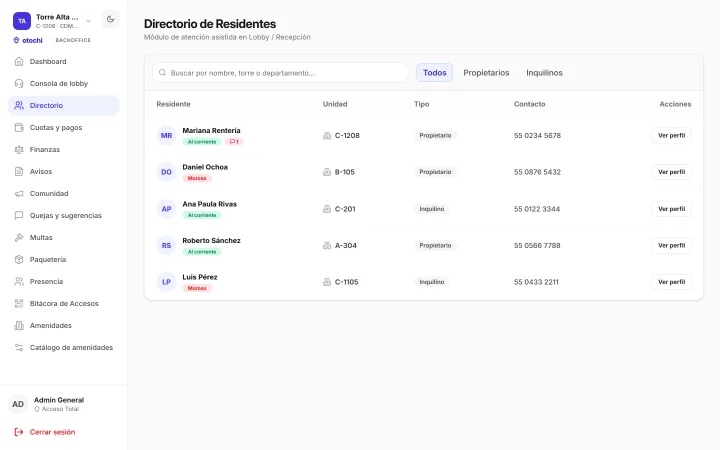Expand the Torre Alta building selector chevron
Image resolution: width=720 pixels, height=450 pixels.
[89, 21]
